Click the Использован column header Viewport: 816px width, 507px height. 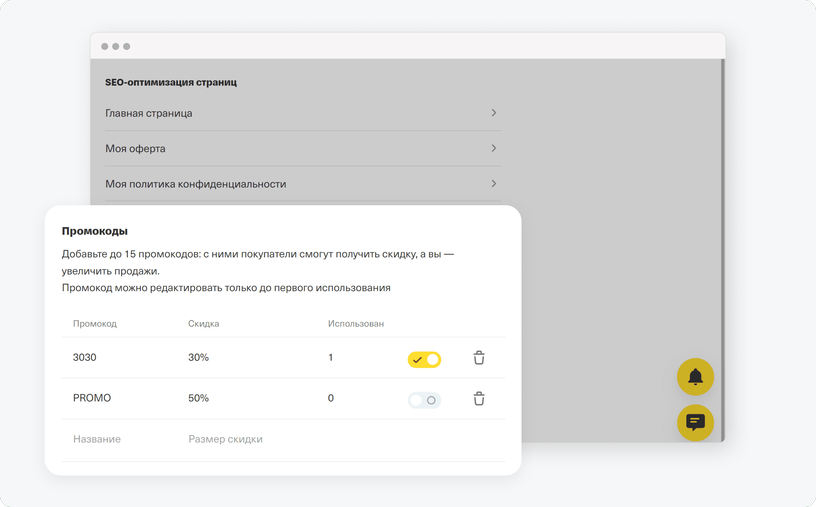356,324
